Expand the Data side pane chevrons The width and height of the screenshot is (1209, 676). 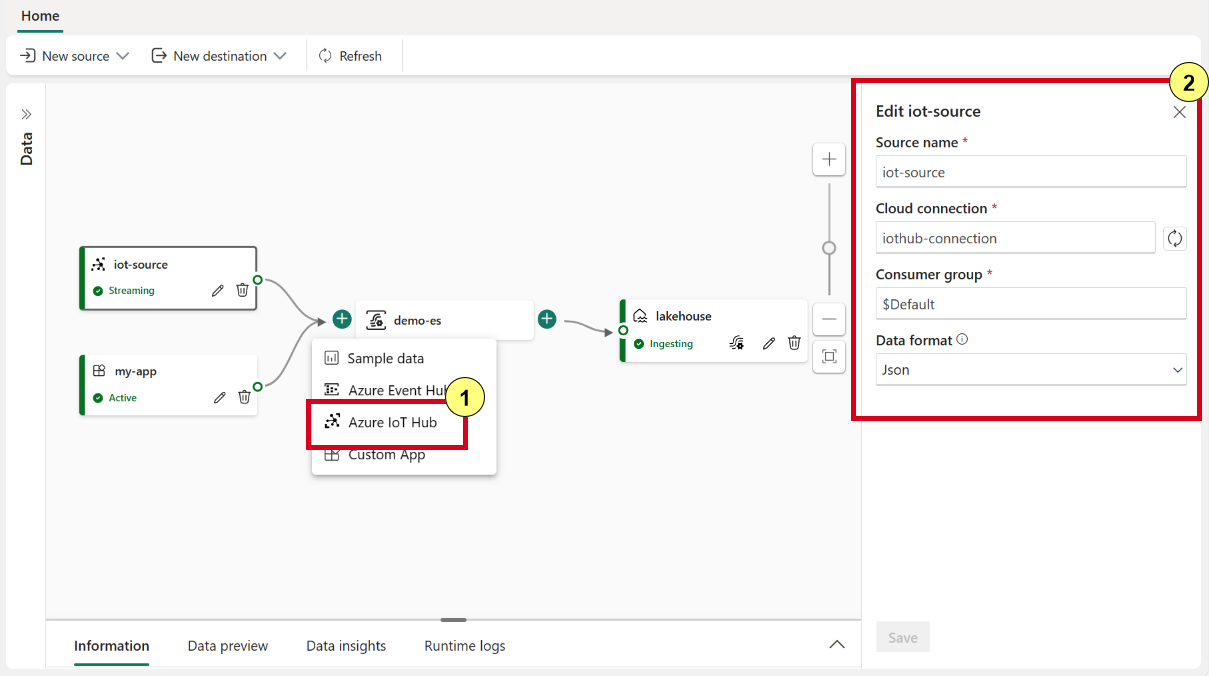point(27,114)
